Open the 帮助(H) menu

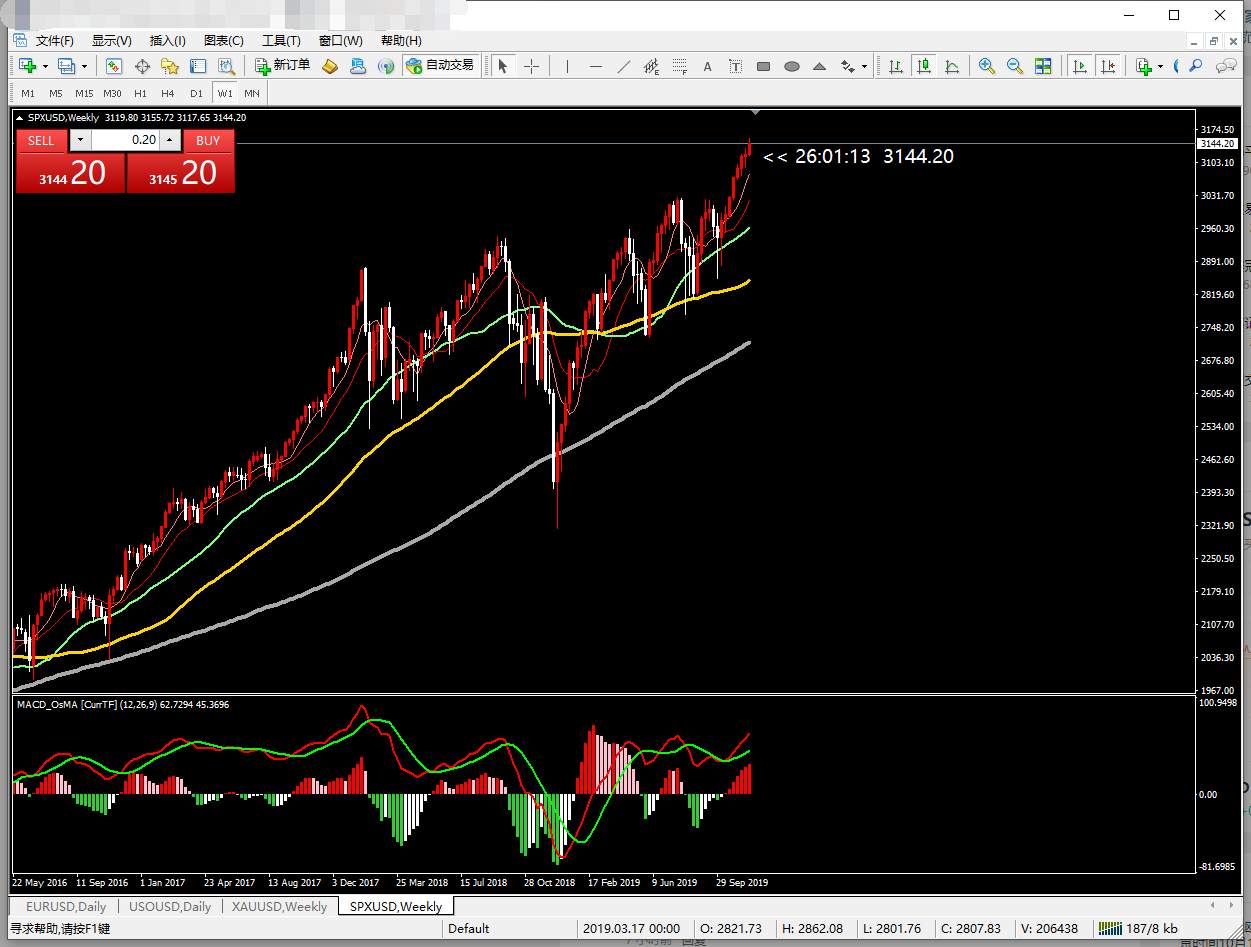401,40
